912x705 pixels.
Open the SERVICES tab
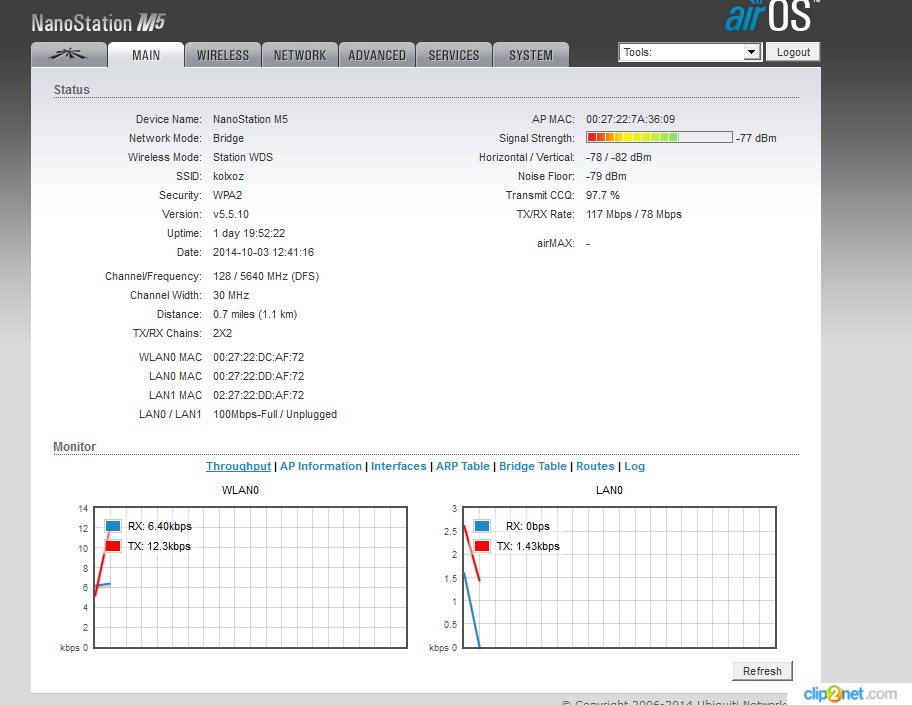coord(454,55)
